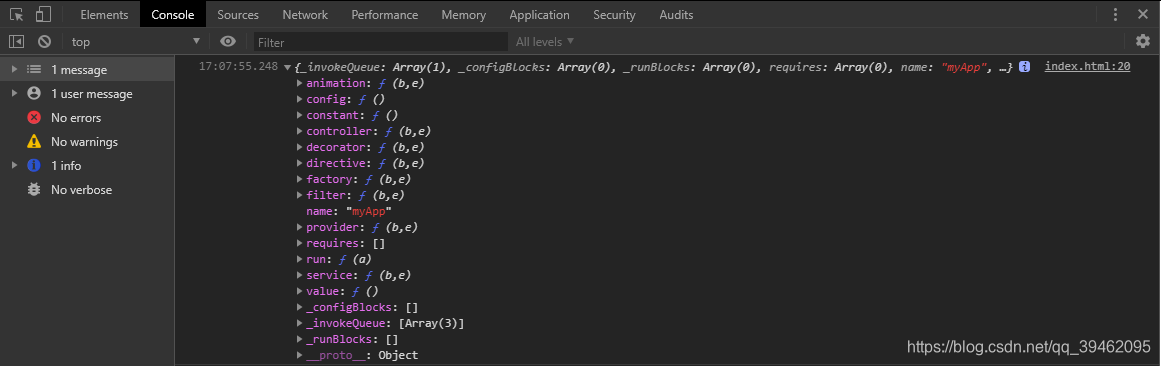Expand the provider property
The width and height of the screenshot is (1161, 366).
click(300, 227)
